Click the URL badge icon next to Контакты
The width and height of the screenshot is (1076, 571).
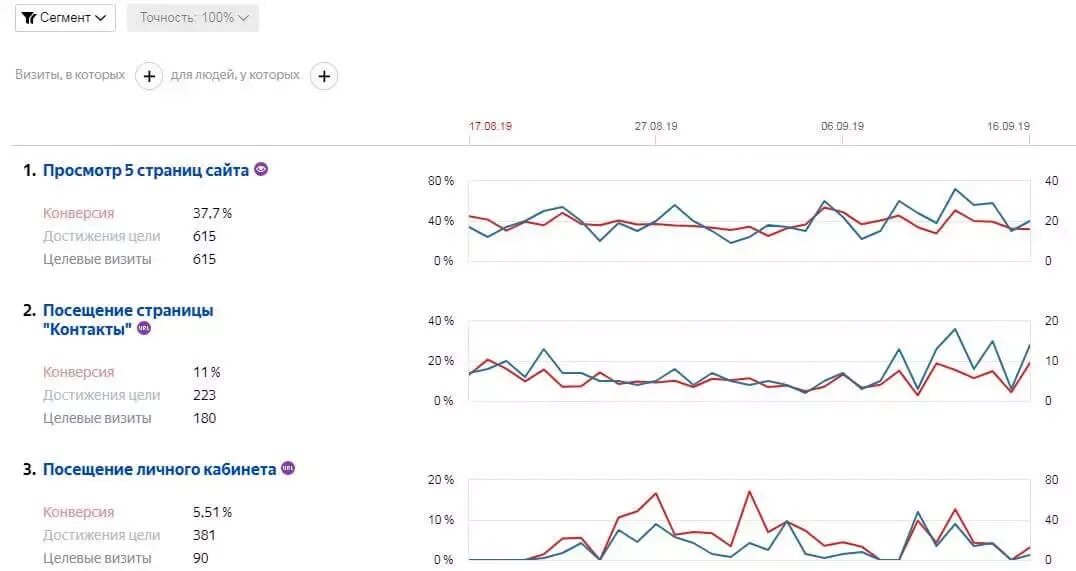coord(144,328)
